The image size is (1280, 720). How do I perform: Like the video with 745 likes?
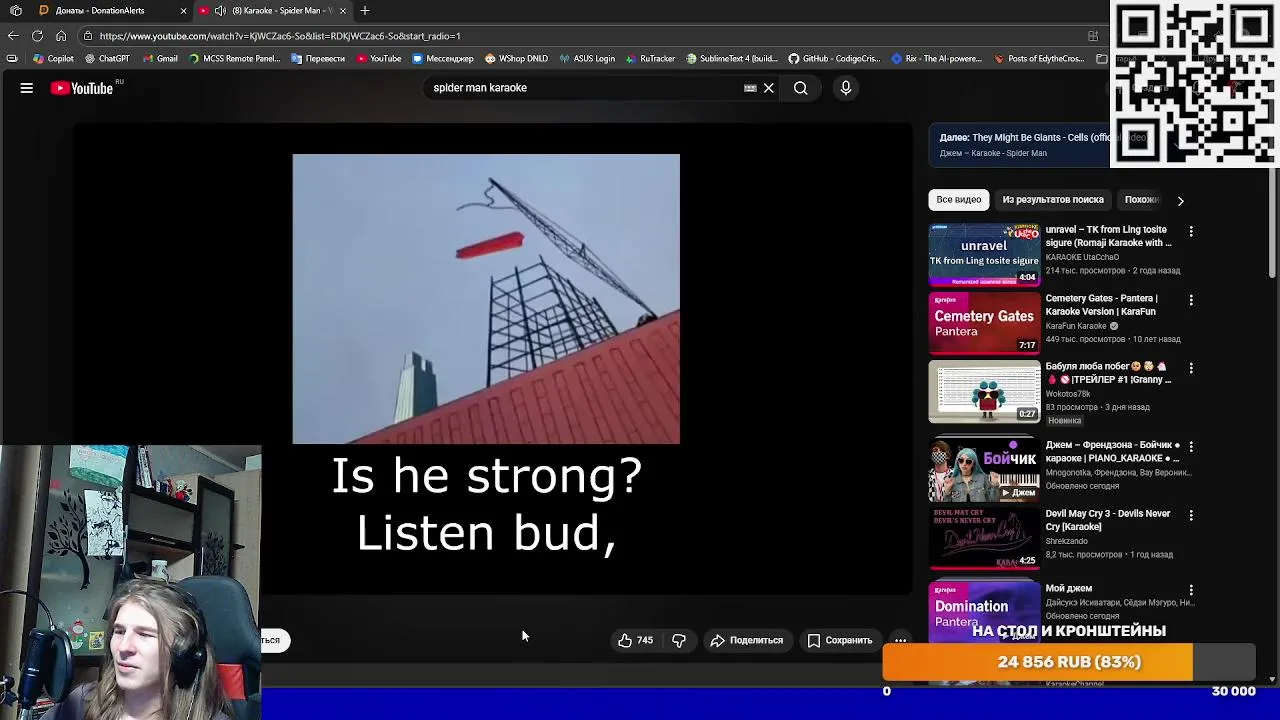coord(635,640)
